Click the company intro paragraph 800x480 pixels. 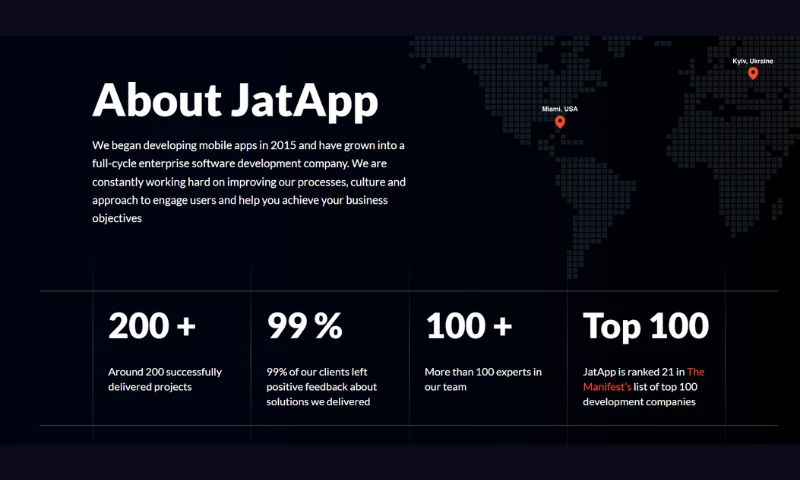click(248, 182)
